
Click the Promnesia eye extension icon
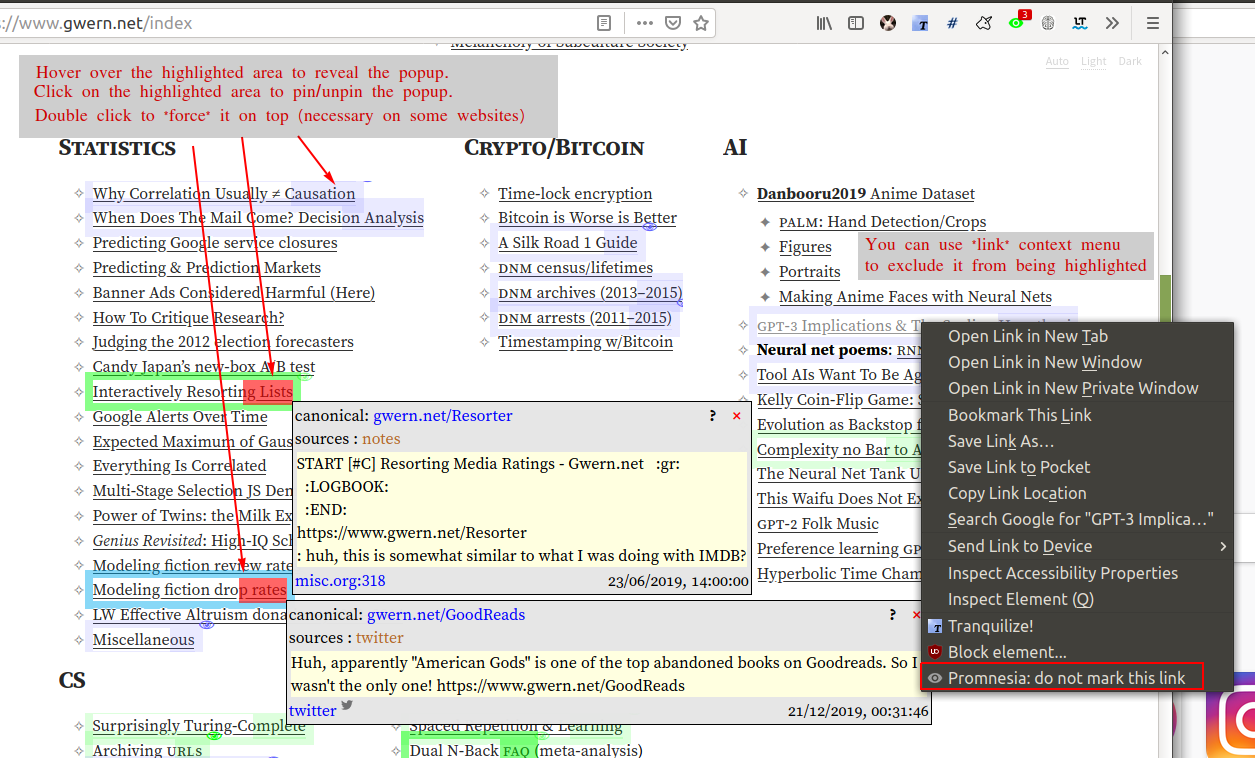[x=1017, y=23]
